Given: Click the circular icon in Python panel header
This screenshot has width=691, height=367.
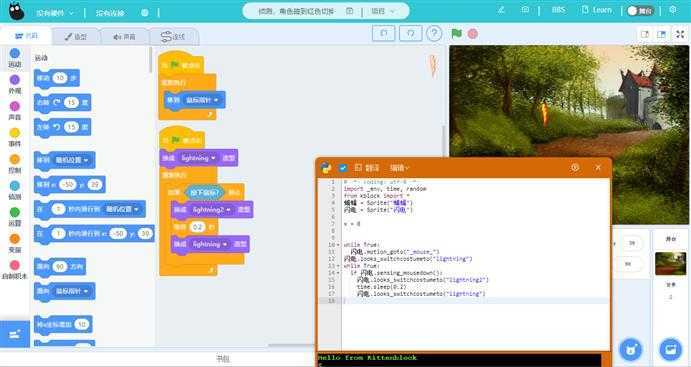Looking at the screenshot, I should (x=575, y=167).
